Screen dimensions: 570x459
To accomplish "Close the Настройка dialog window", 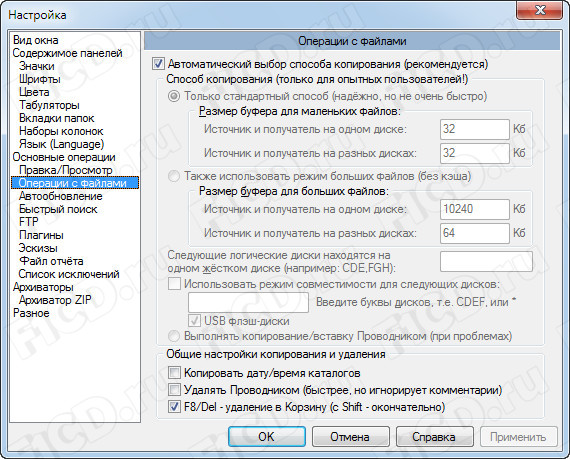I will (541, 10).
